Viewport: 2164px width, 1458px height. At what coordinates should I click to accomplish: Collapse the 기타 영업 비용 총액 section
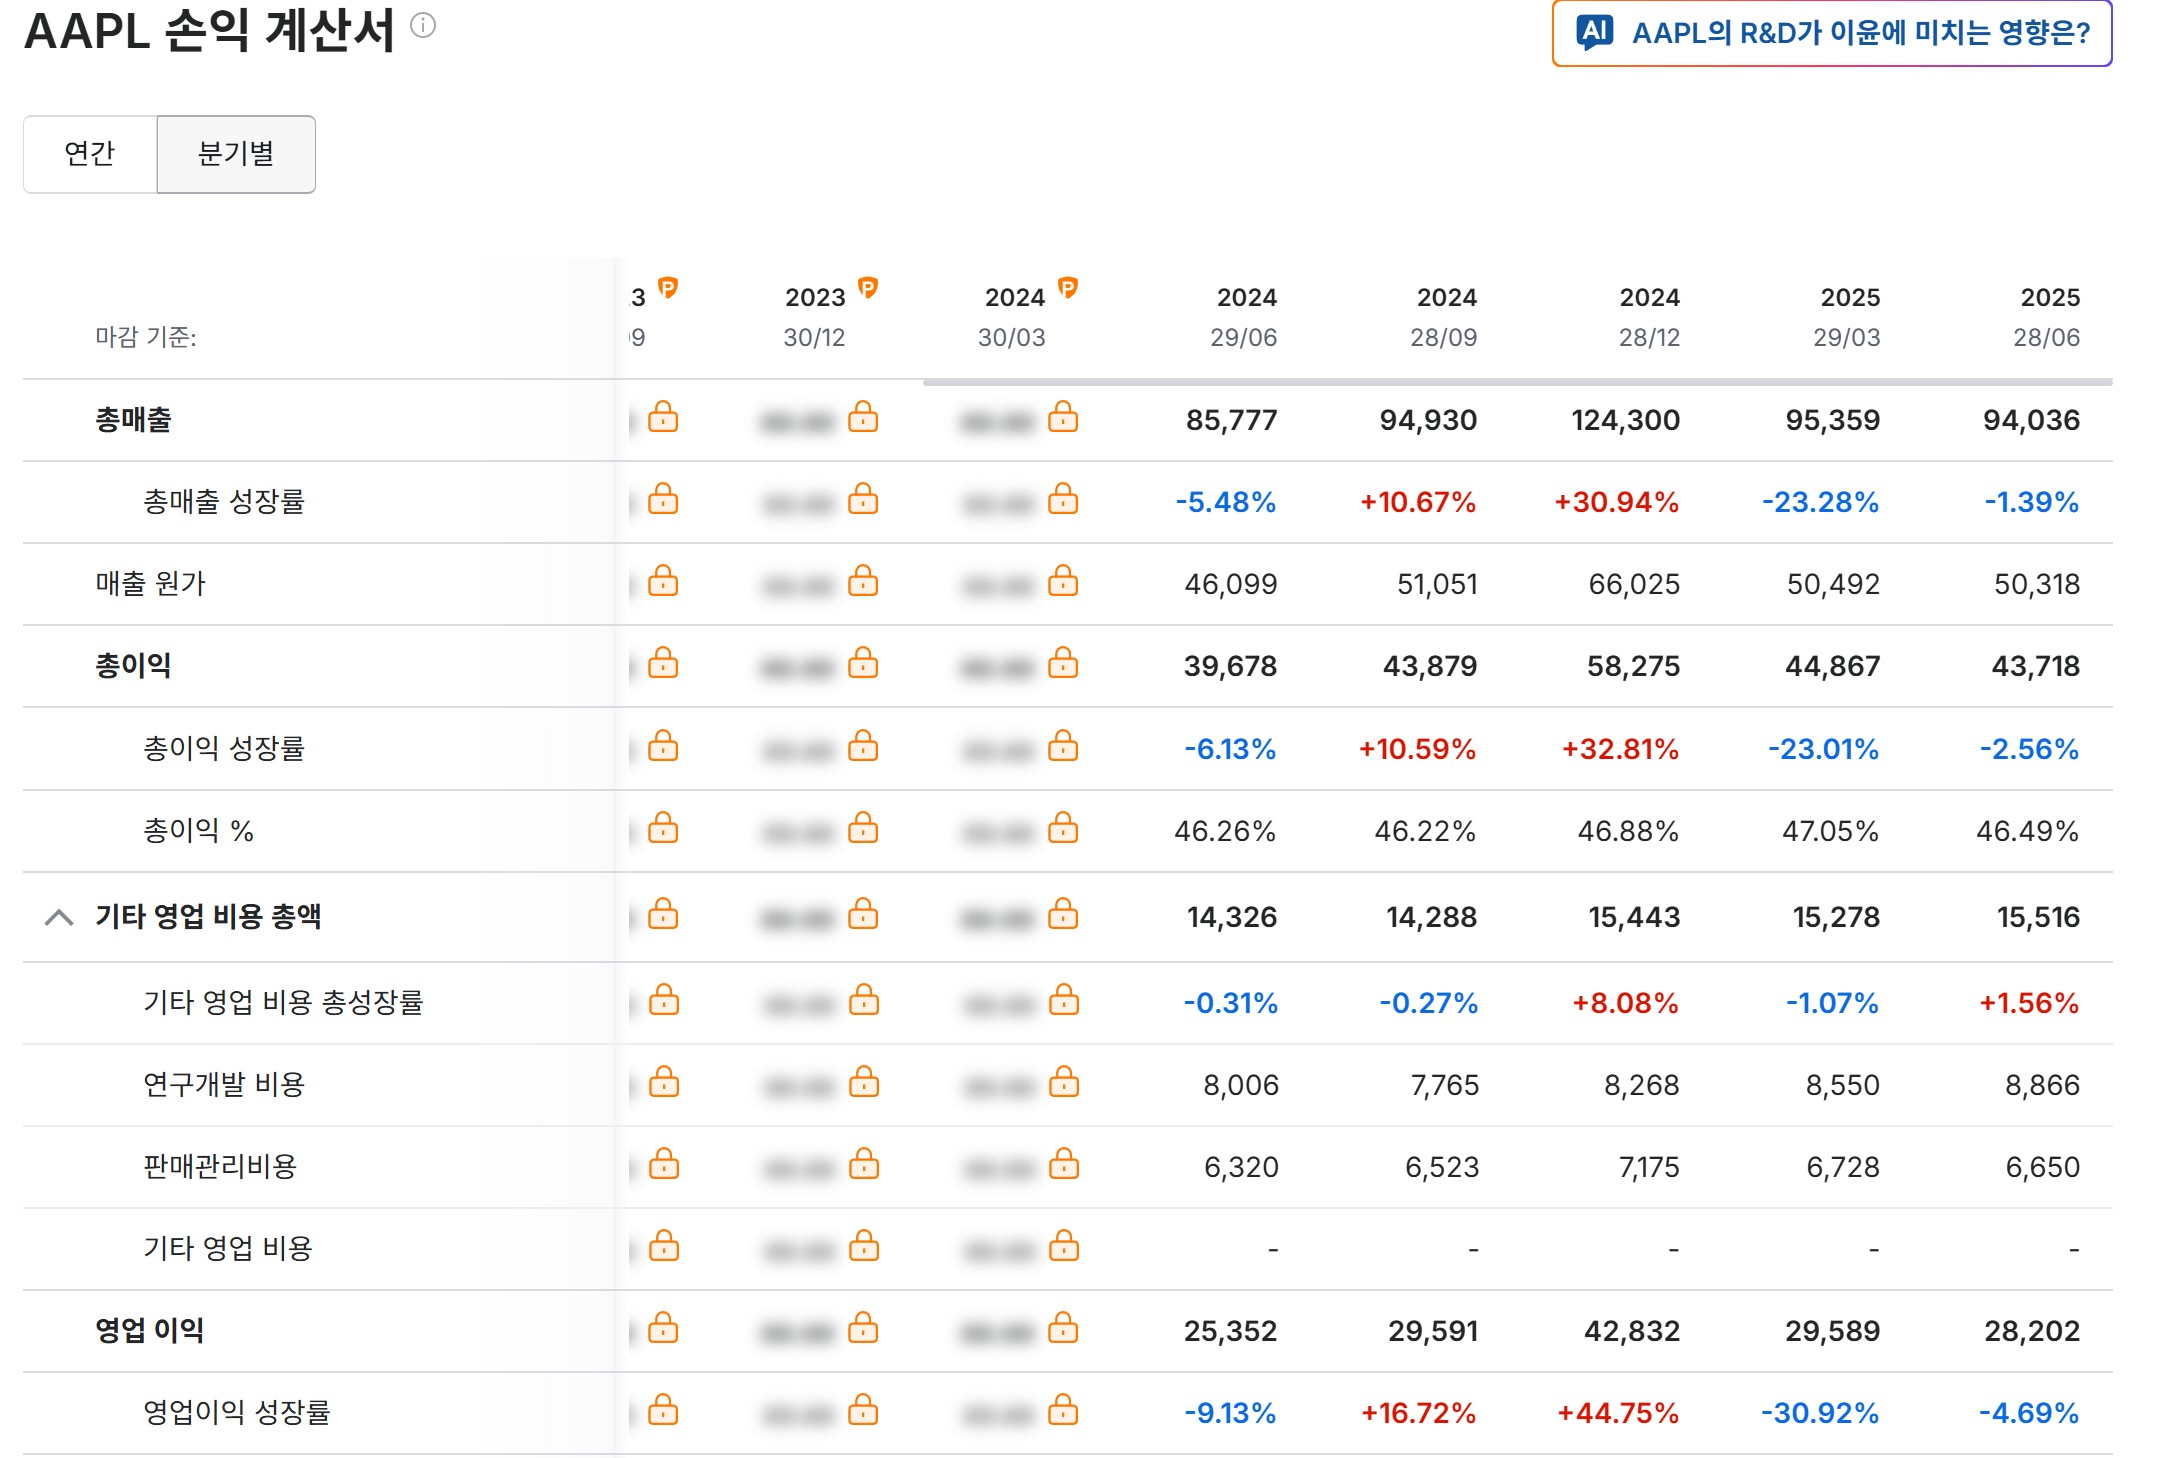coord(59,917)
